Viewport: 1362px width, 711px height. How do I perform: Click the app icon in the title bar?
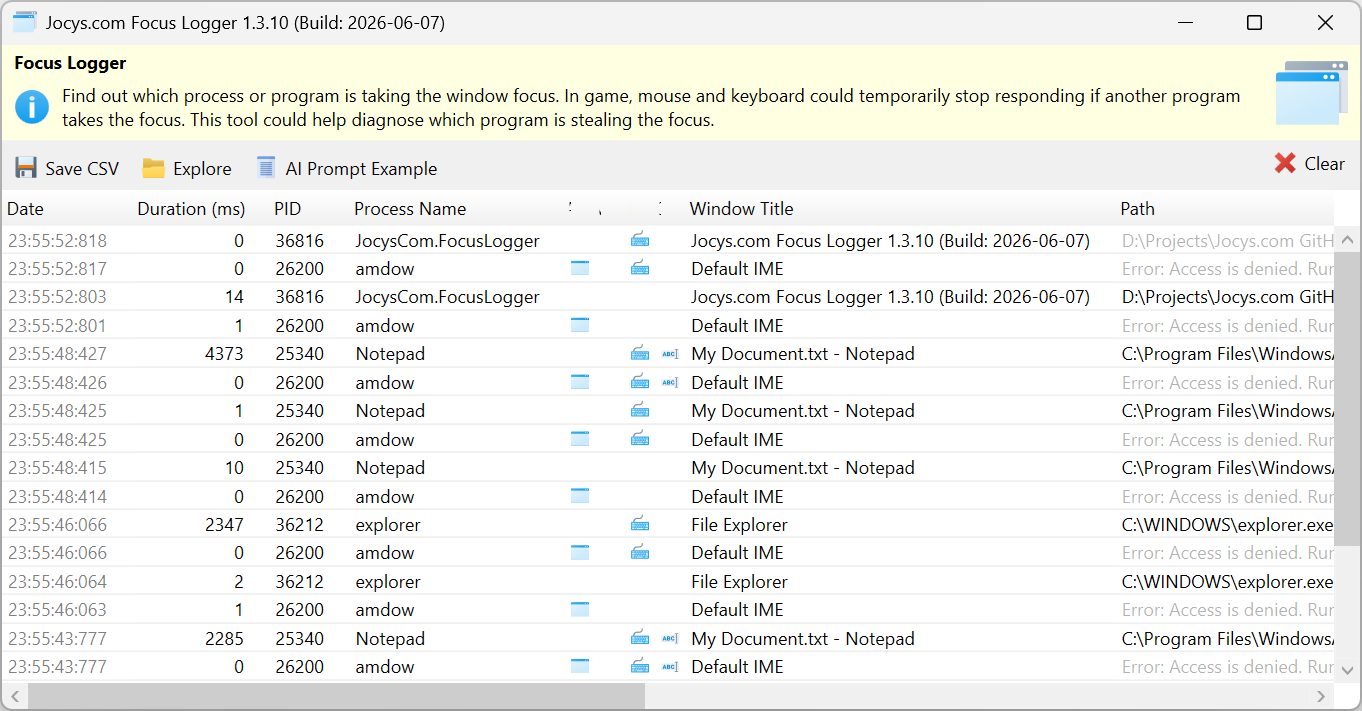[24, 22]
